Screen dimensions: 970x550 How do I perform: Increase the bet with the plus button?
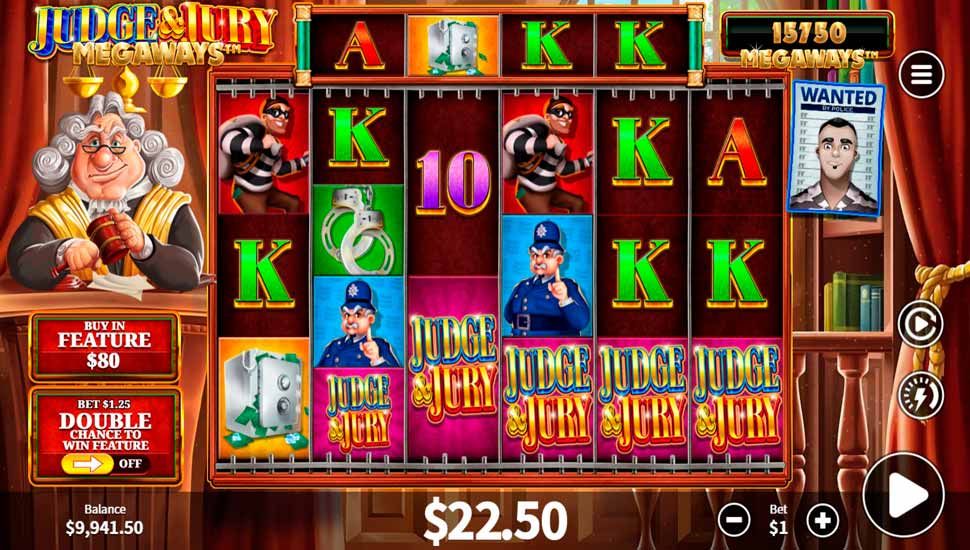tap(823, 519)
